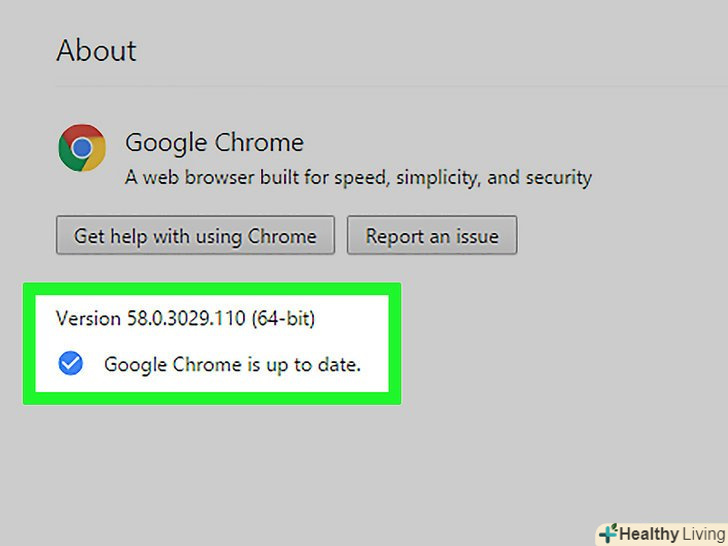
Task: Click the About page heading
Action: point(96,50)
